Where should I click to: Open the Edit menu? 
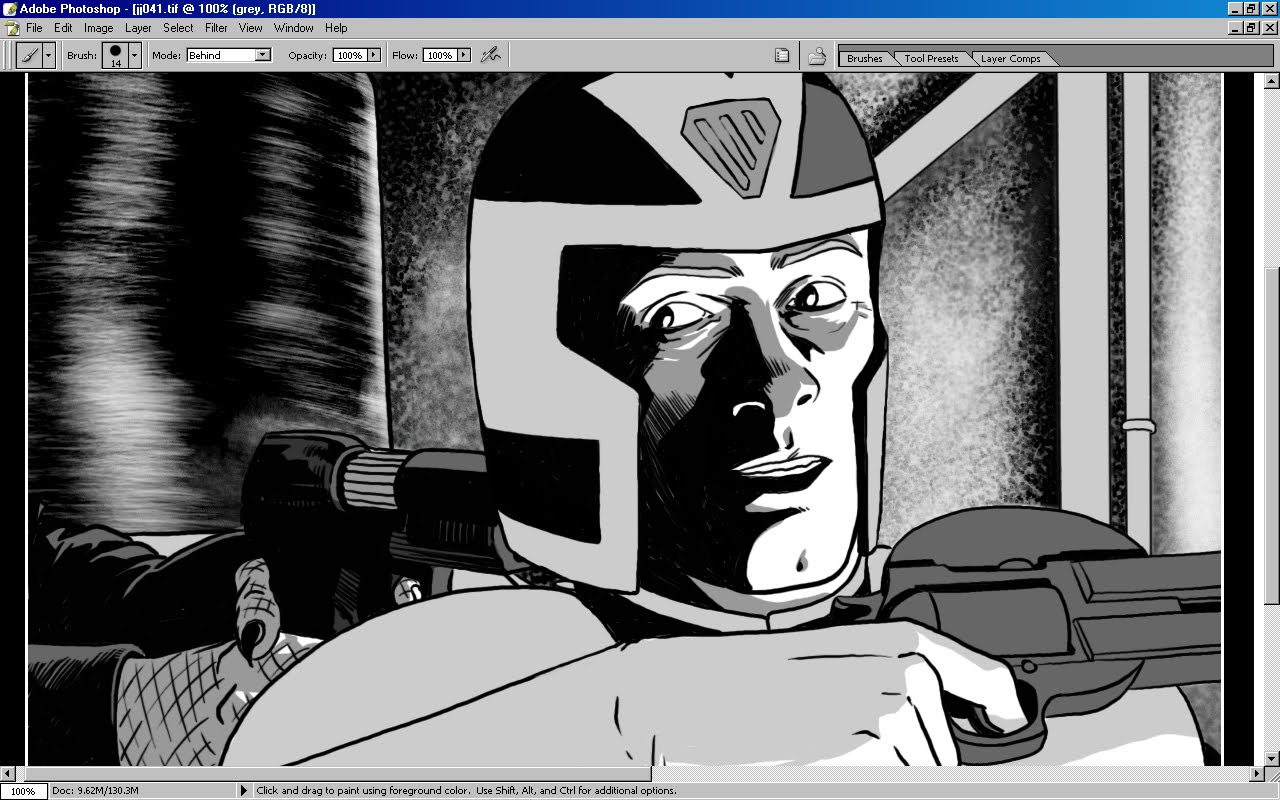[x=63, y=28]
